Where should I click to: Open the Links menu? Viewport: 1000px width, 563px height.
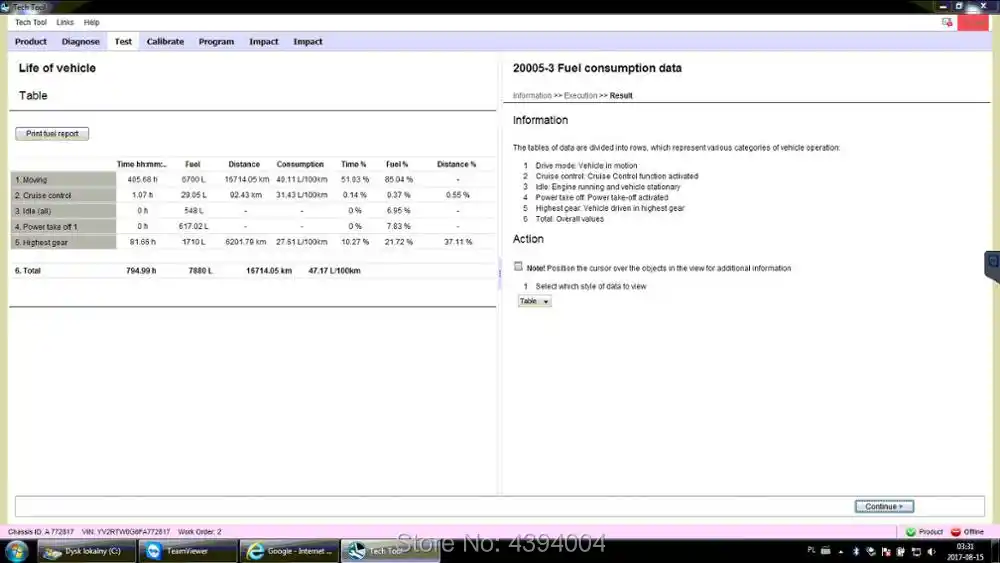click(x=64, y=22)
